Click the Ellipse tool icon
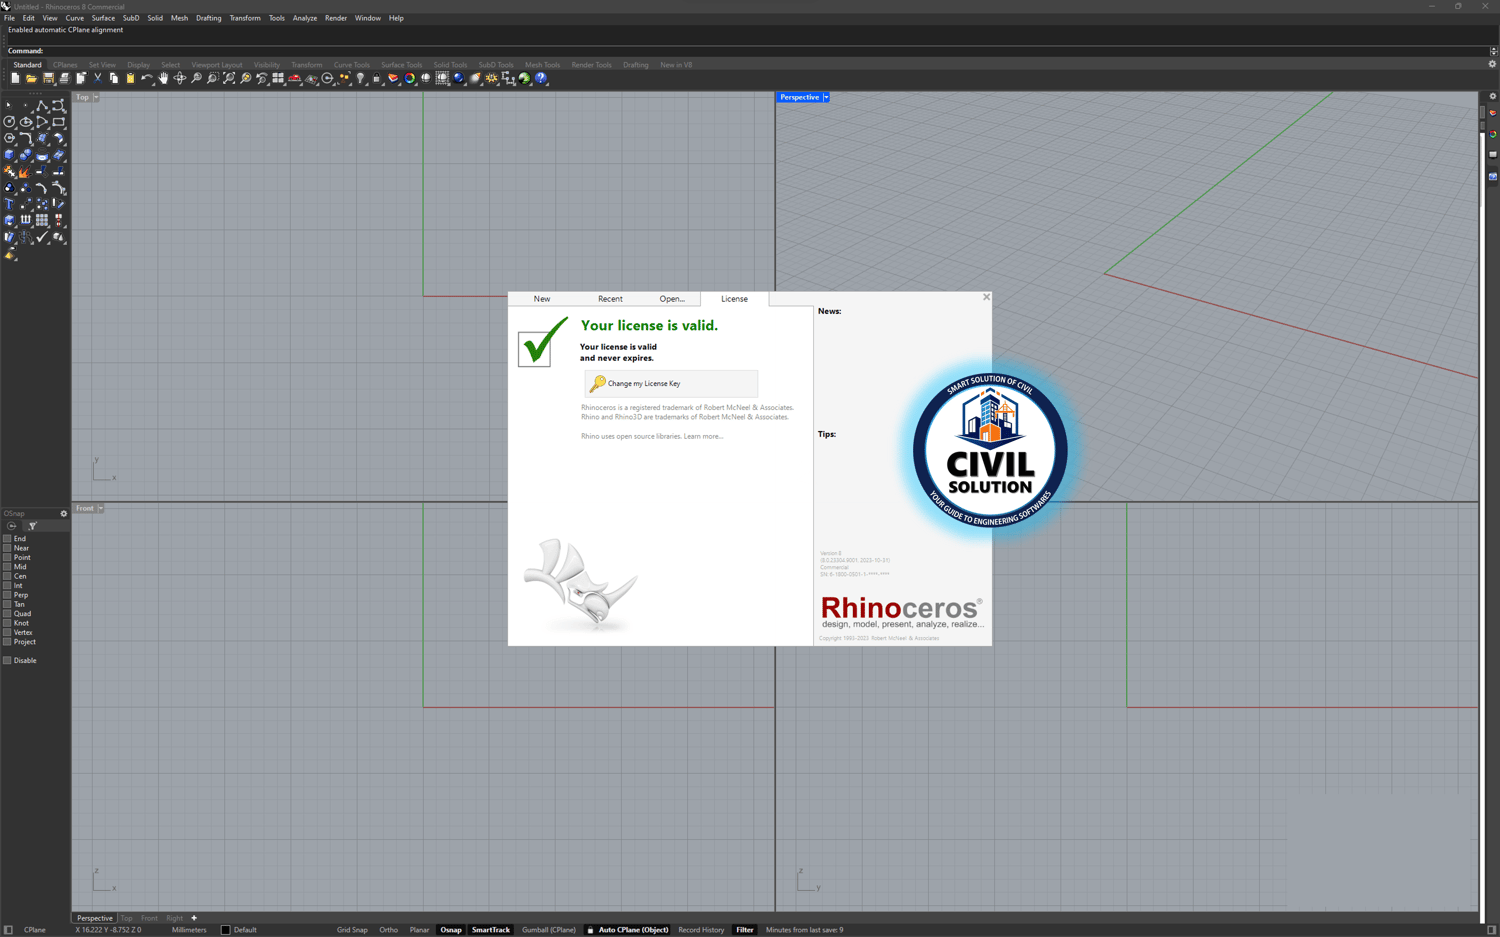The height and width of the screenshot is (937, 1500). pos(26,122)
